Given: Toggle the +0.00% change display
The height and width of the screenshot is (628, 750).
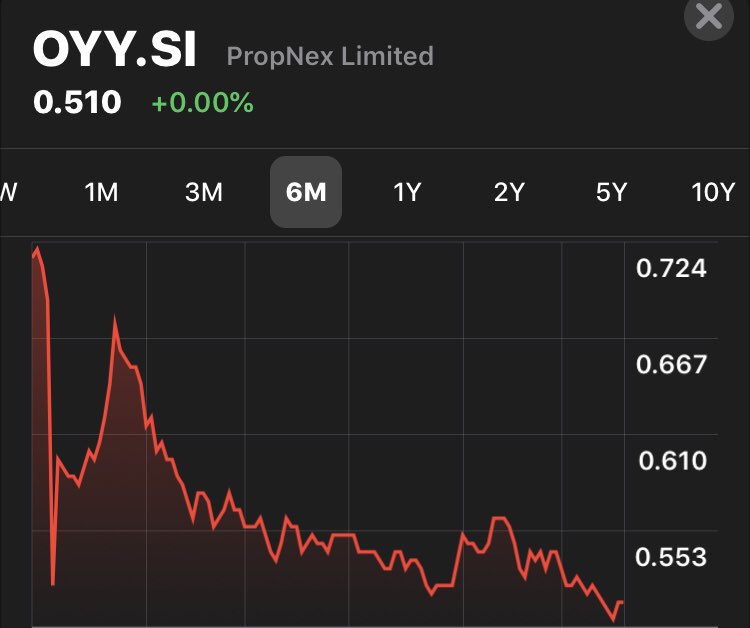Looking at the screenshot, I should pos(202,102).
